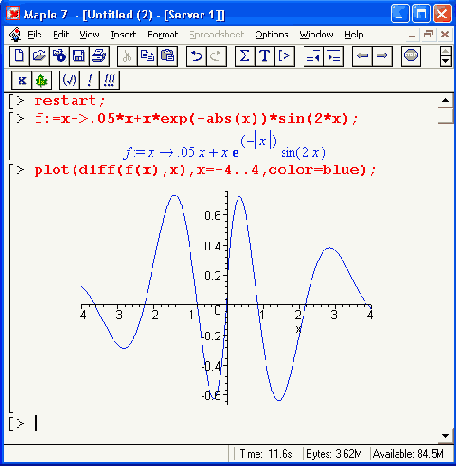Click toolbar scroll down arrow at right

coord(446,62)
